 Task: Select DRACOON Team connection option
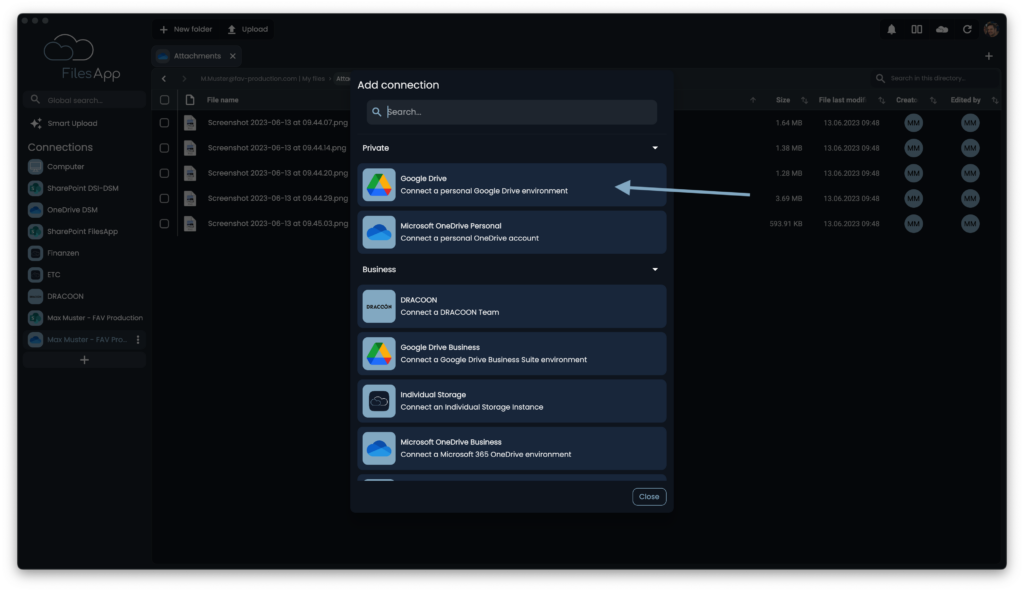[512, 306]
